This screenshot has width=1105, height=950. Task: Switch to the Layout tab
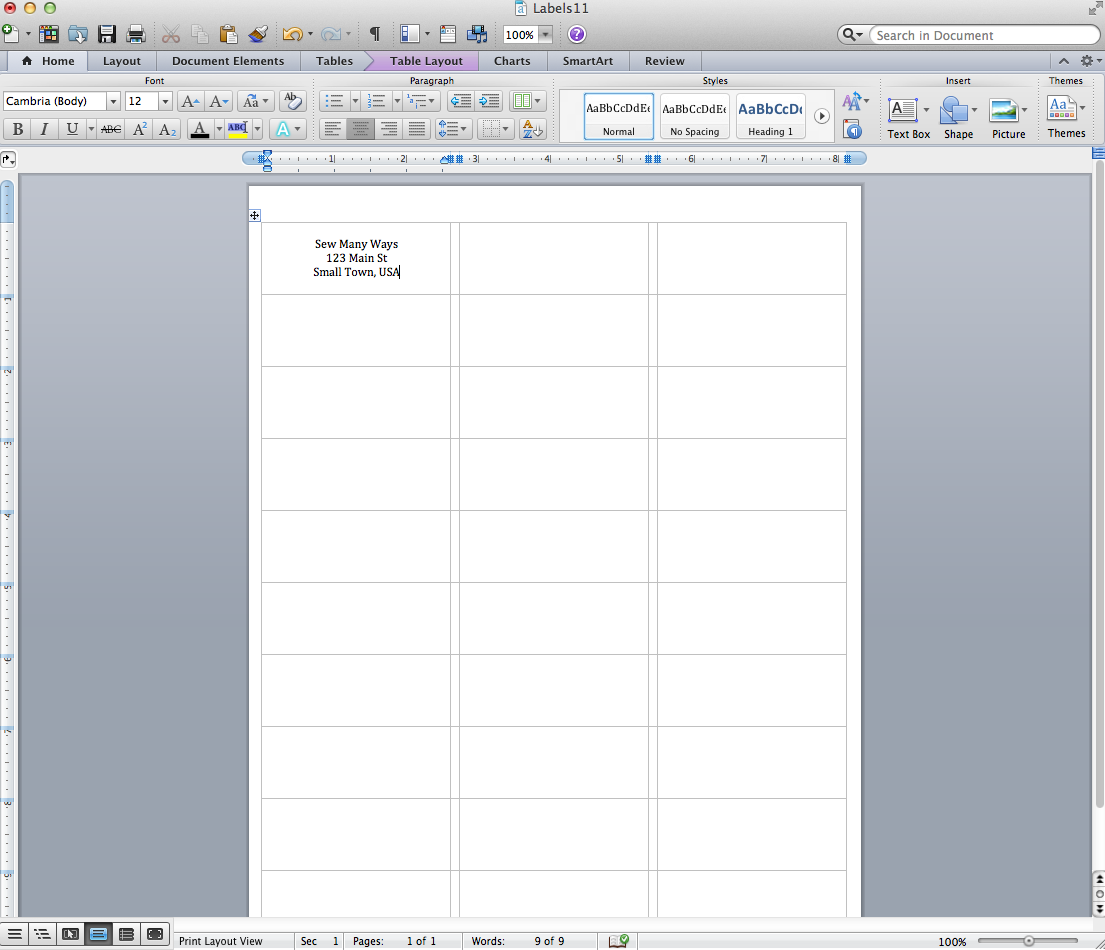click(x=122, y=61)
